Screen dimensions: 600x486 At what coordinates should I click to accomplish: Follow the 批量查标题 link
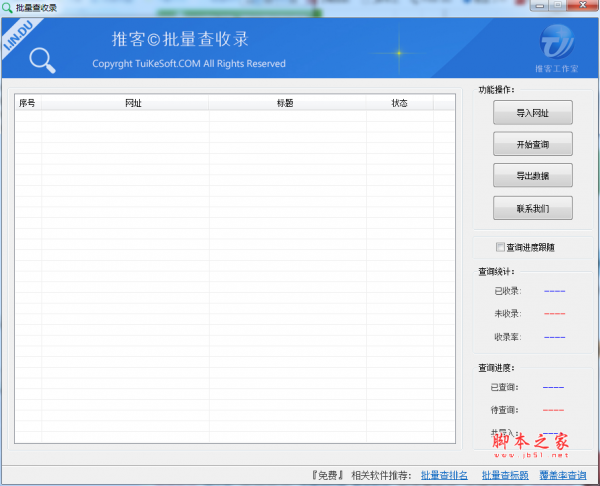click(x=505, y=475)
